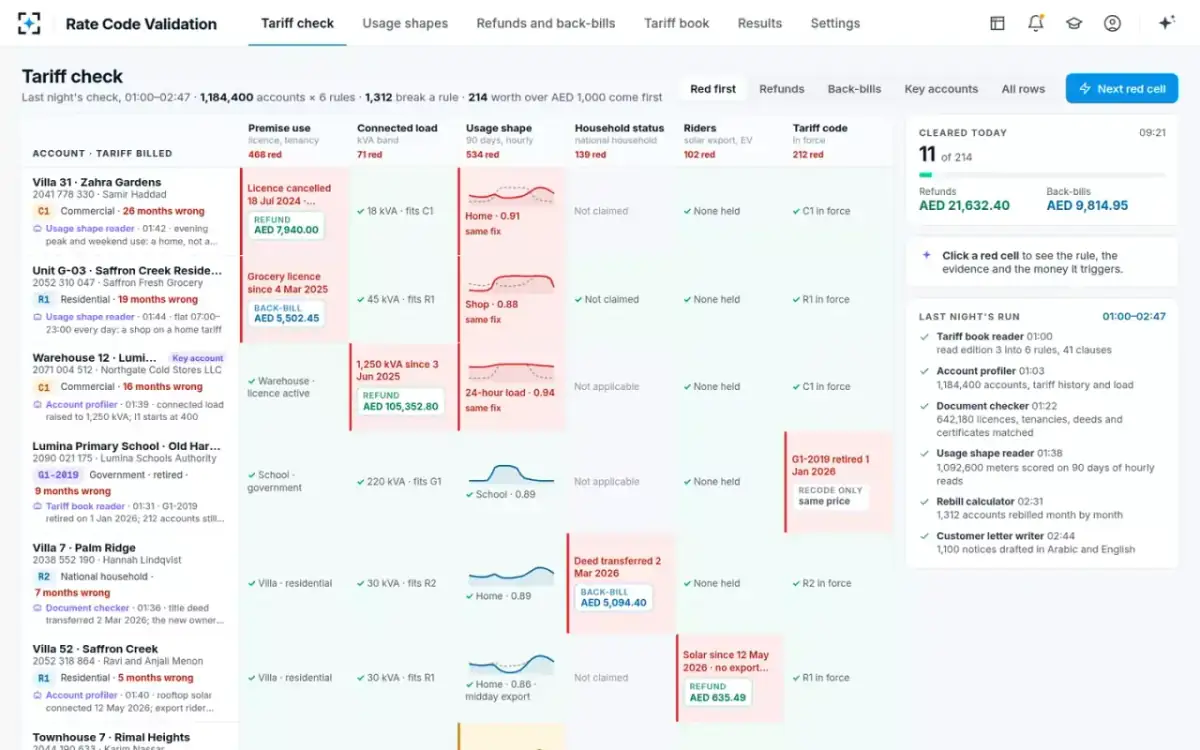This screenshot has width=1200, height=750.
Task: Click the agent icon beside Villa 31's Usage shape reader
Action: point(38,229)
